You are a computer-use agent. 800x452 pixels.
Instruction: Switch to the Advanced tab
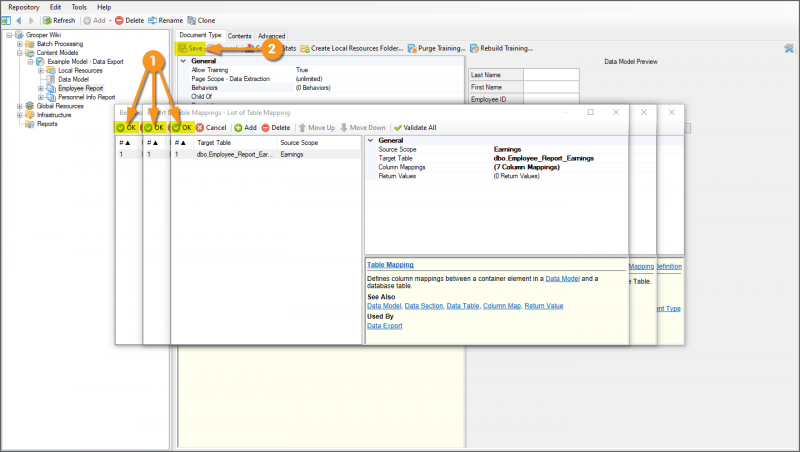point(271,36)
